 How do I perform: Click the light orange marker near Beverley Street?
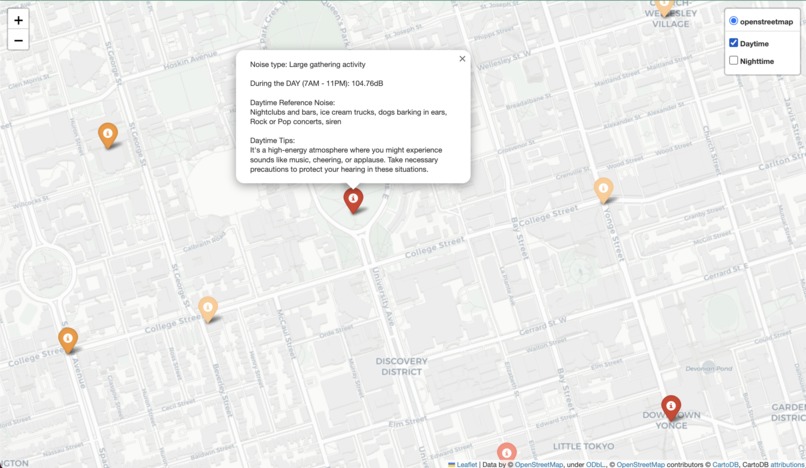208,309
